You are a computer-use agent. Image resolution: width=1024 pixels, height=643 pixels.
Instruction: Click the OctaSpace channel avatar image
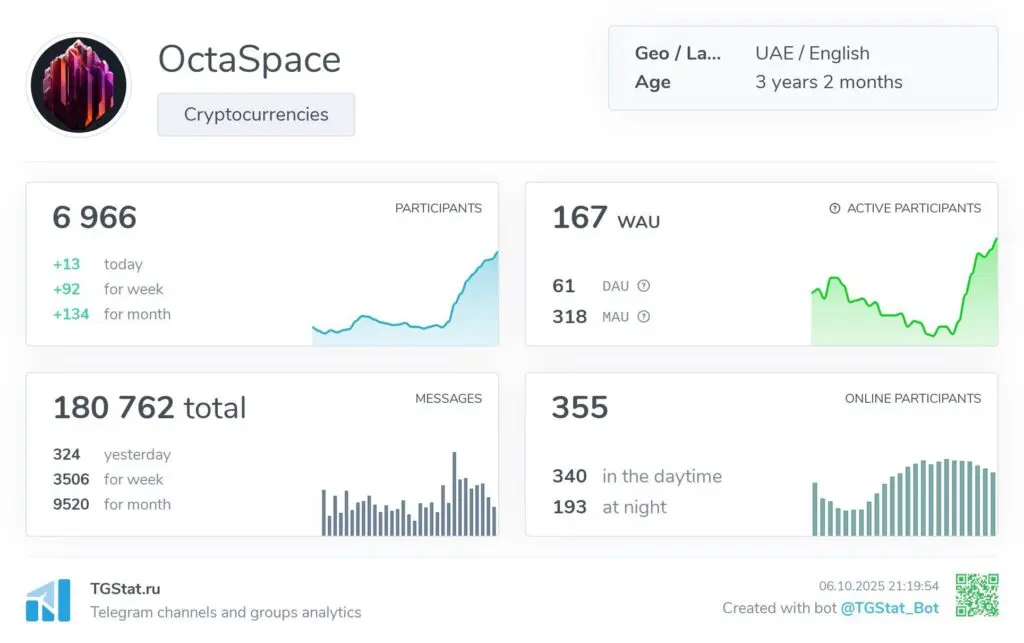[79, 85]
